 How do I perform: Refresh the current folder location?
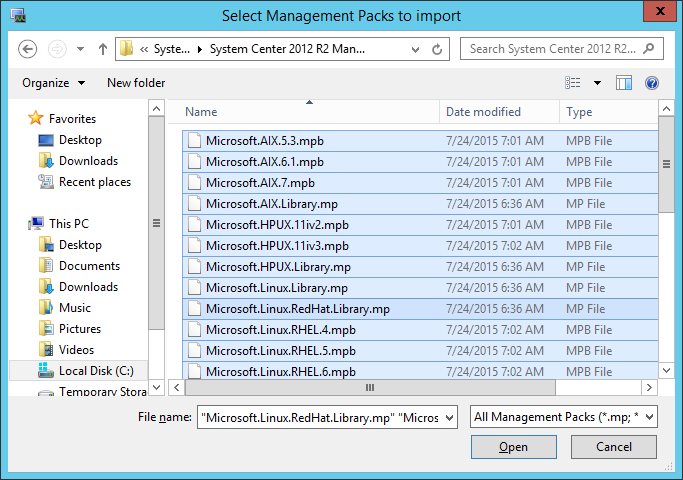(x=437, y=49)
